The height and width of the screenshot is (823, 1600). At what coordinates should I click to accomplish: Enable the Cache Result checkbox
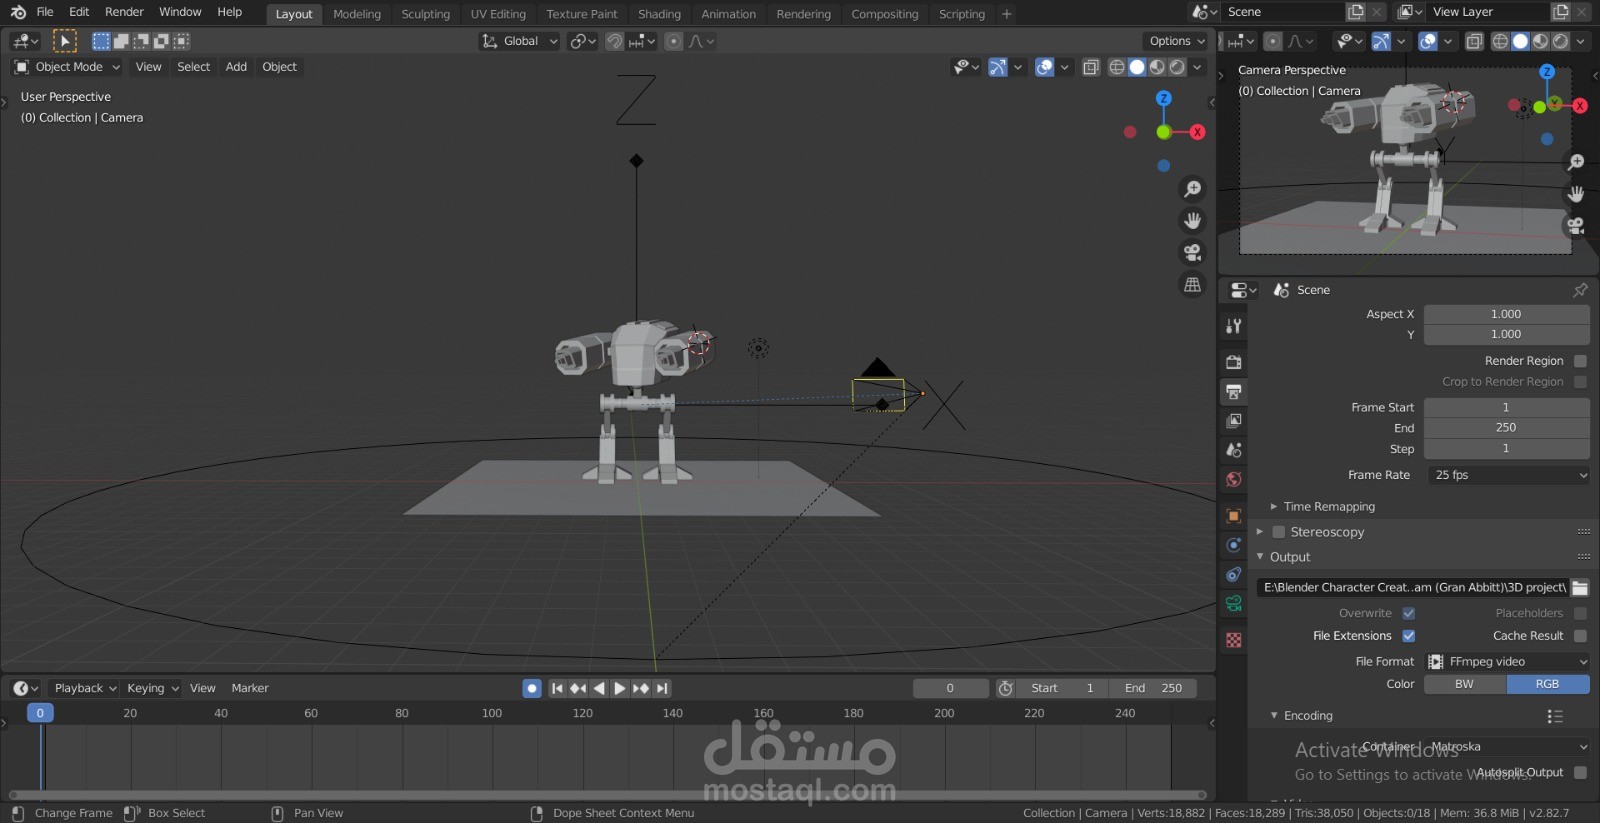[1581, 636]
